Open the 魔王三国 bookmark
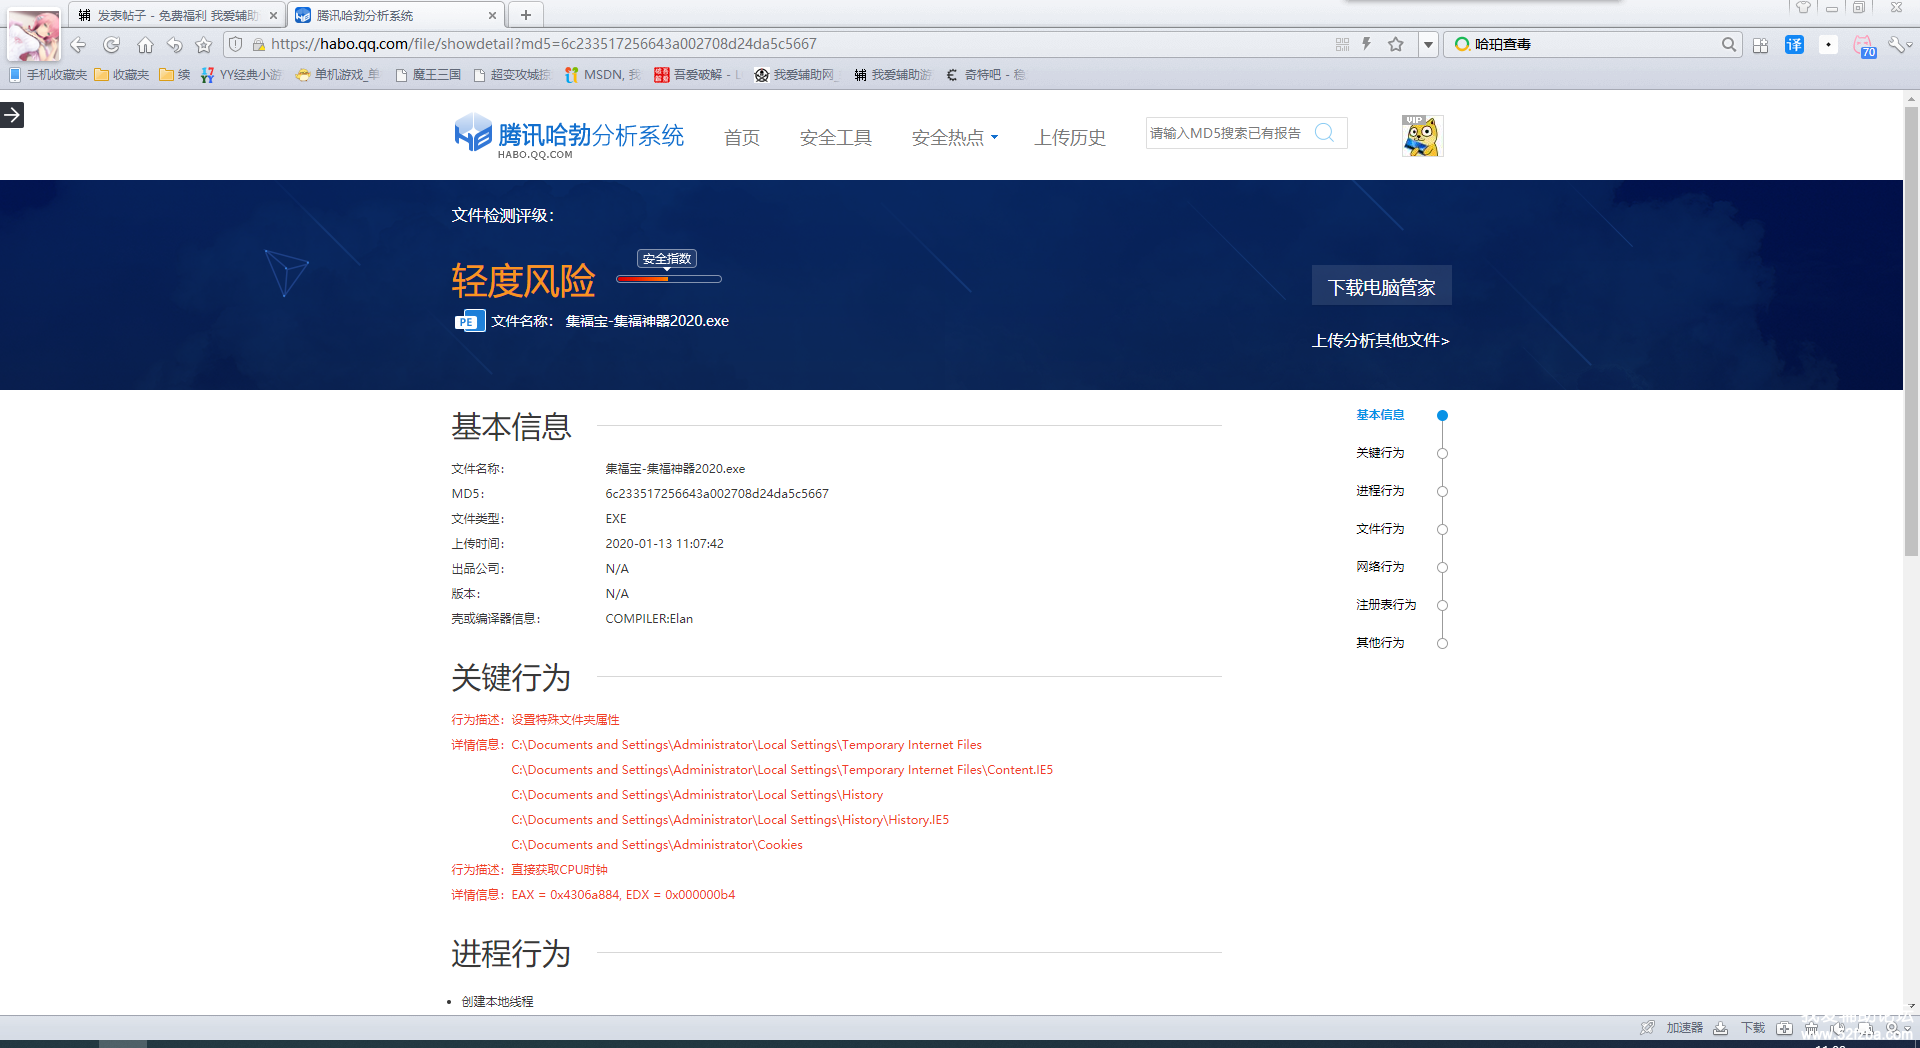This screenshot has width=1920, height=1048. 428,75
